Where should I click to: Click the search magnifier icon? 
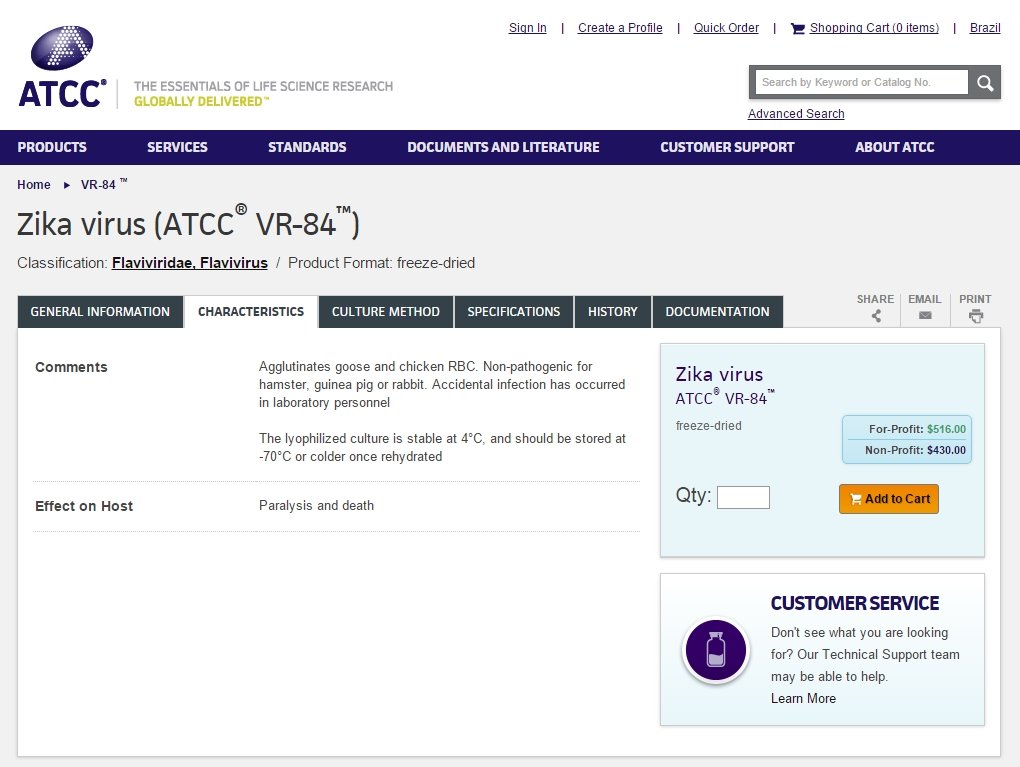(985, 83)
